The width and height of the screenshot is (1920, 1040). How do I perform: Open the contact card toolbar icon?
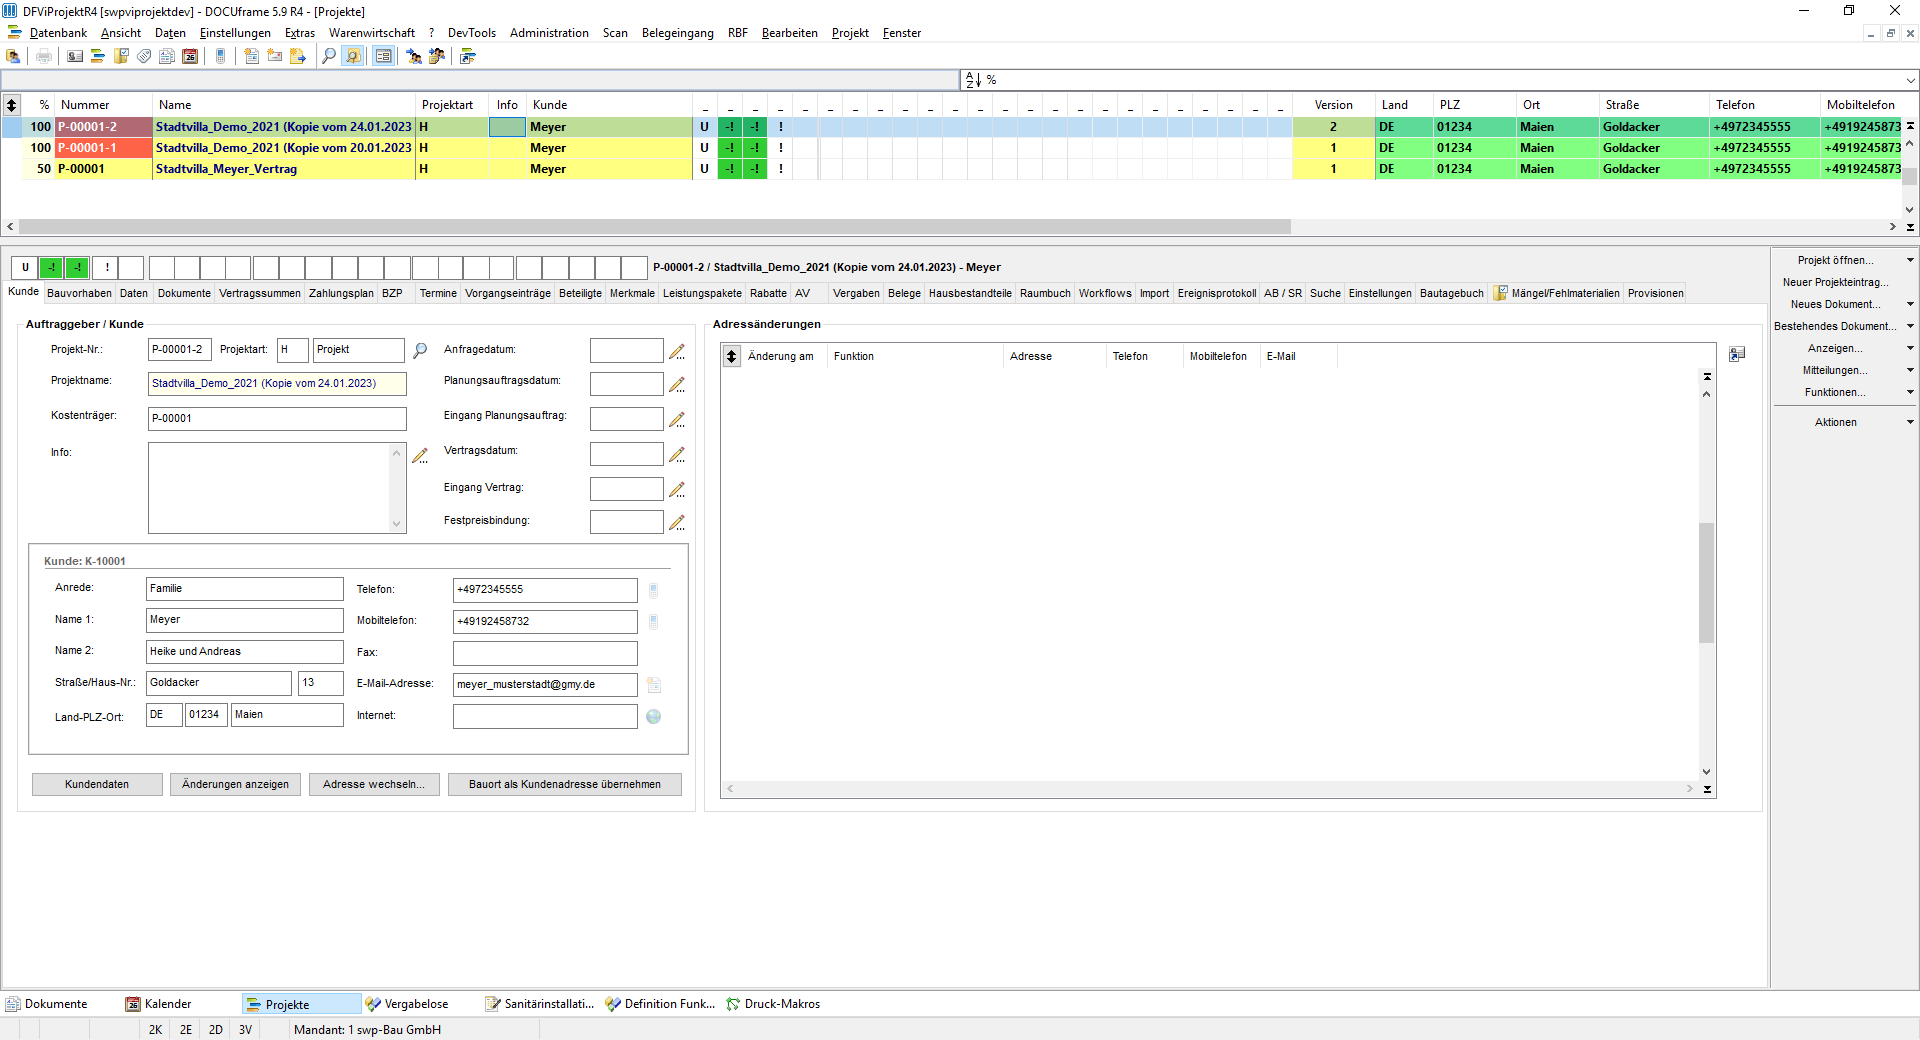pyautogui.click(x=75, y=56)
